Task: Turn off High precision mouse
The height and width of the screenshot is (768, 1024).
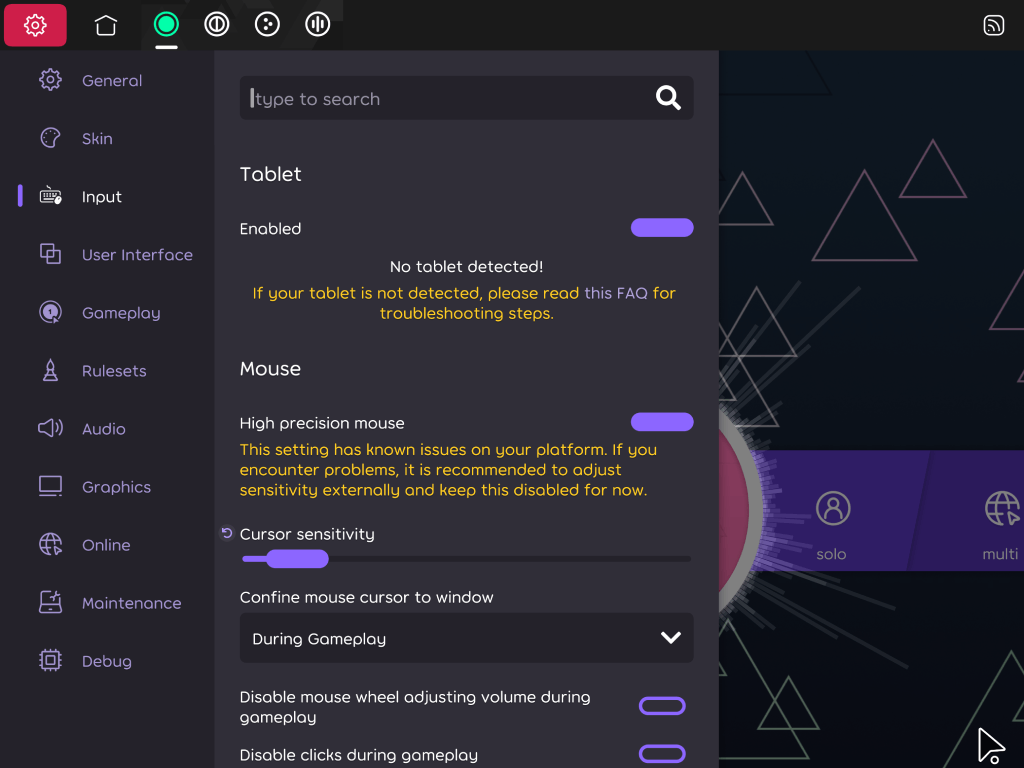Action: (662, 421)
